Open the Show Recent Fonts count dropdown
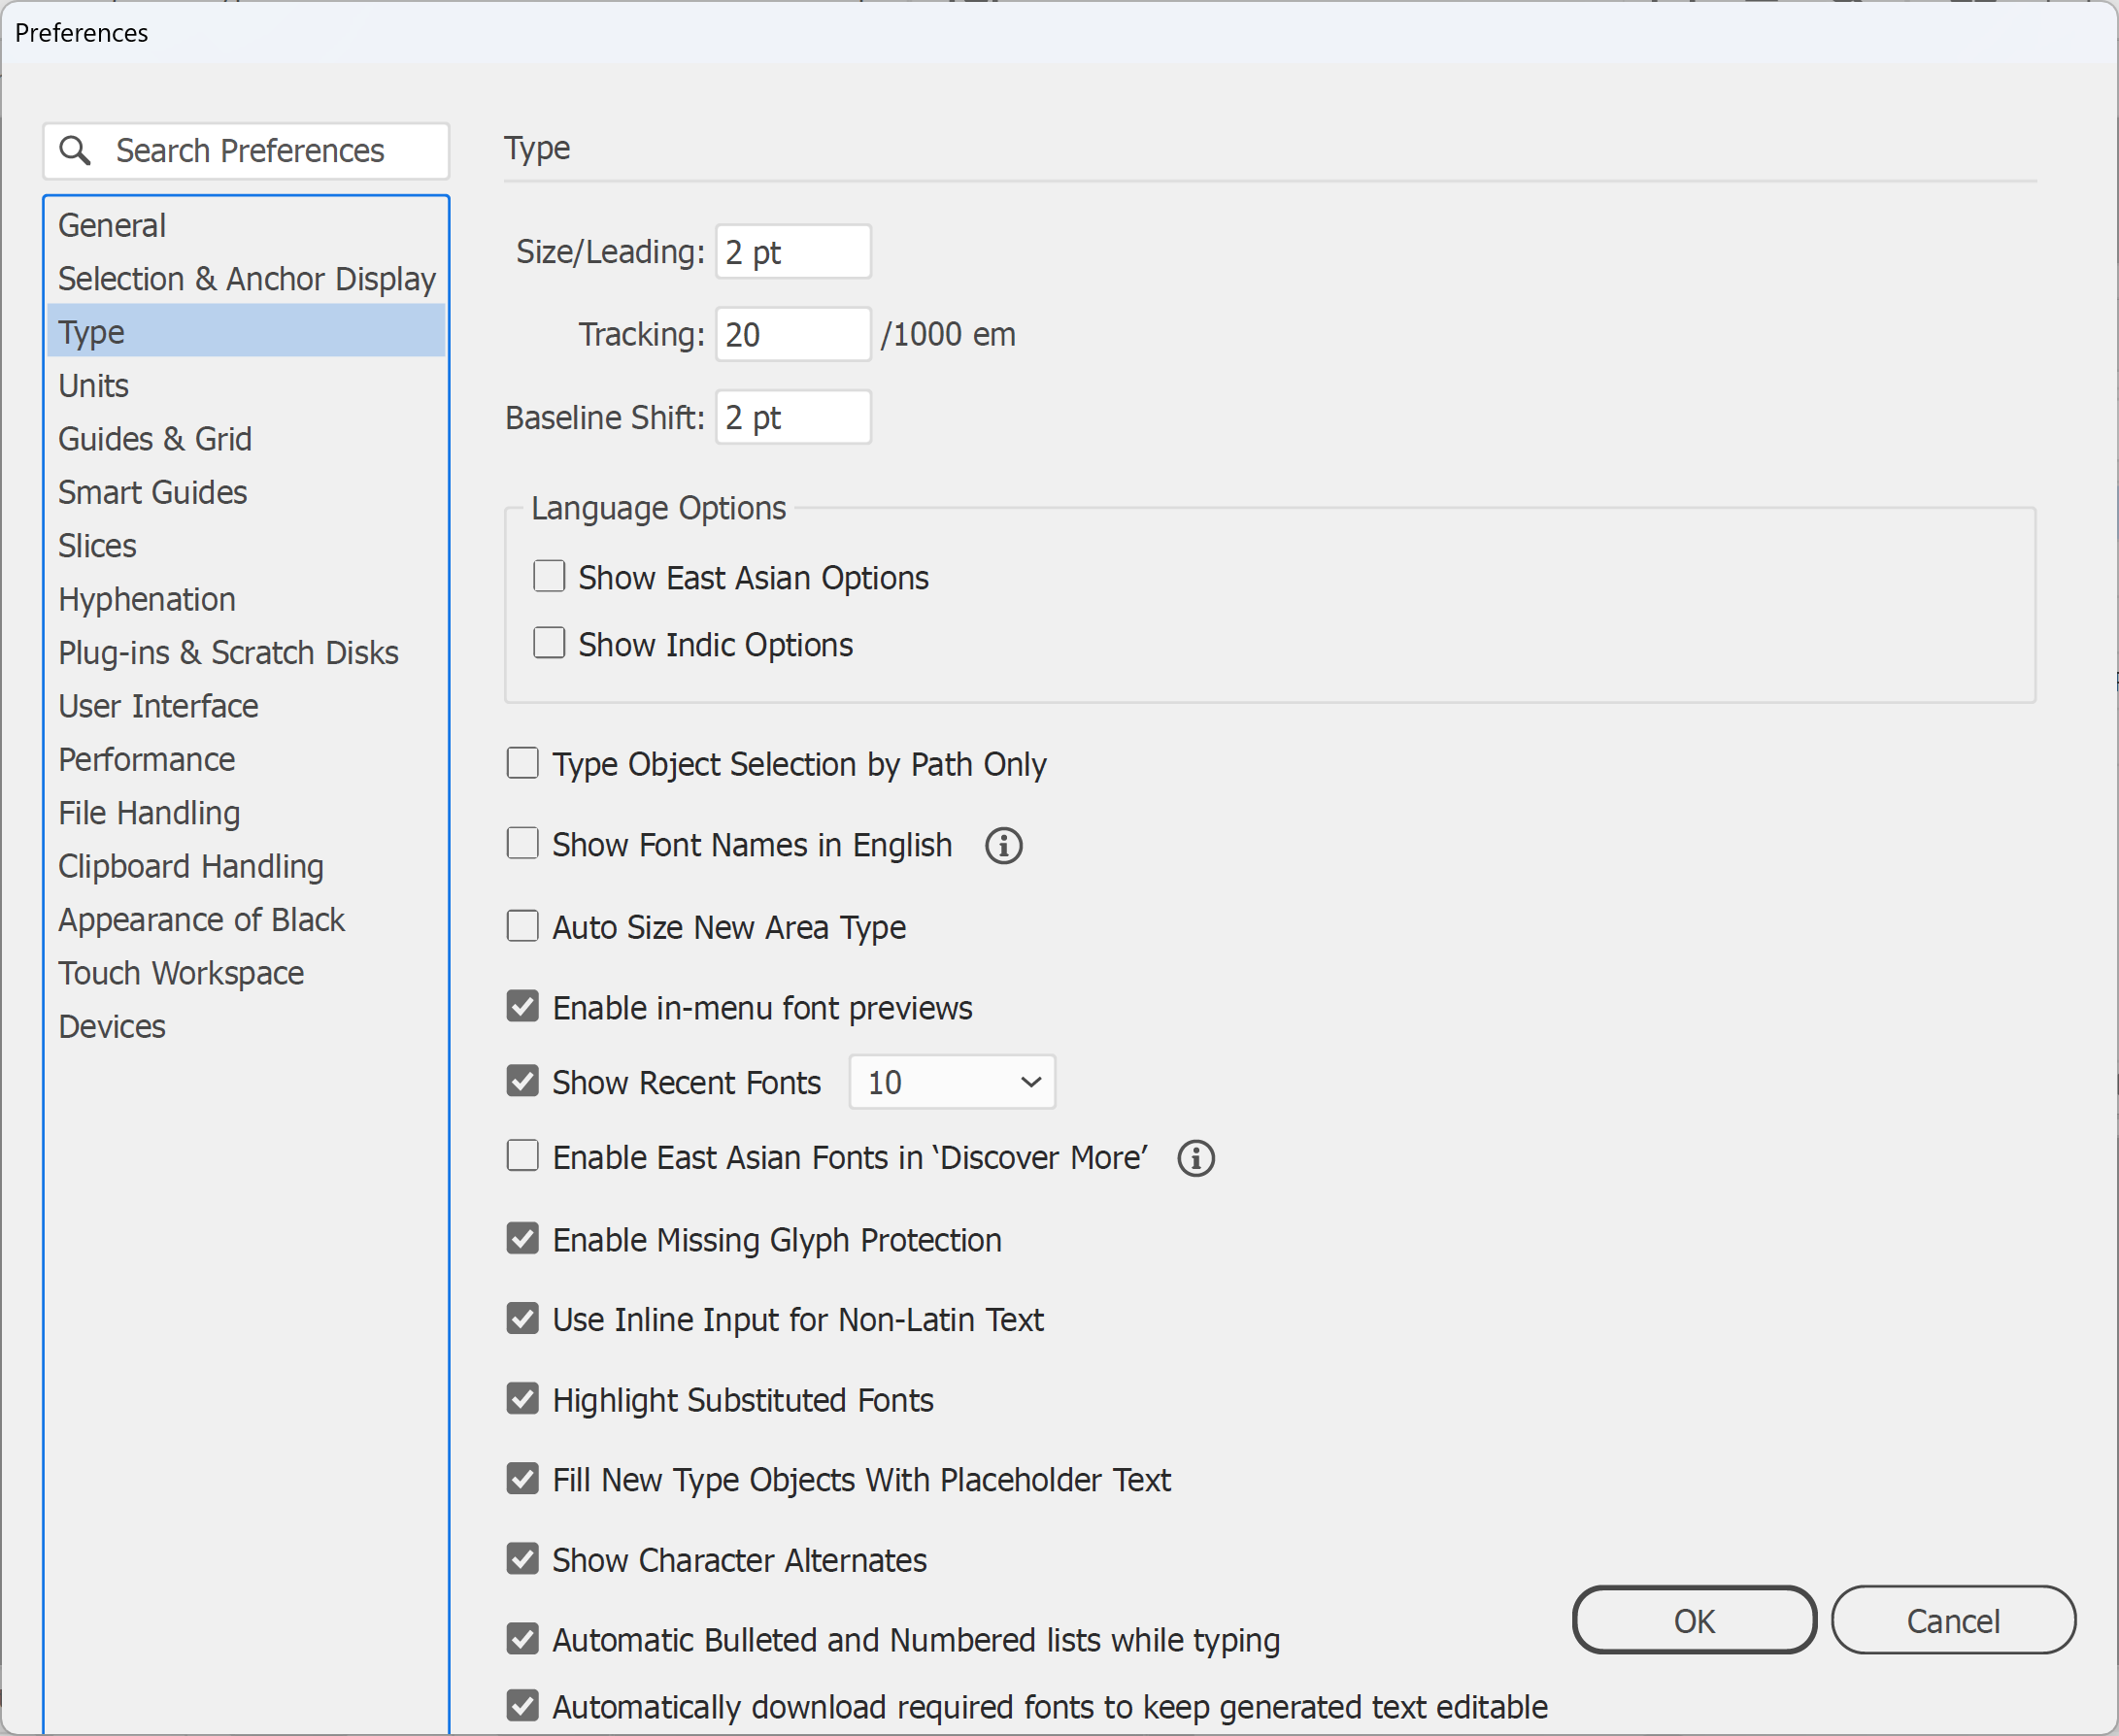 tap(952, 1082)
